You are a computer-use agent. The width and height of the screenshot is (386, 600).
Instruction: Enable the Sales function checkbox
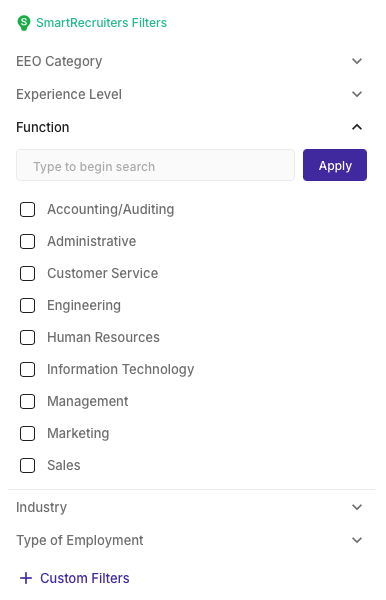(28, 466)
